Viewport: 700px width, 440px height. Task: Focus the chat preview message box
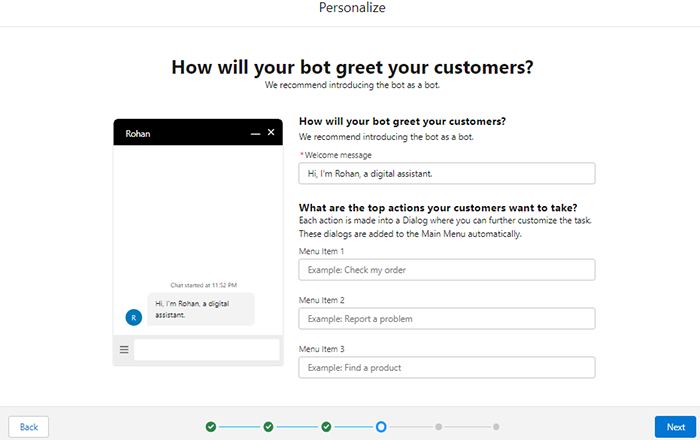(206, 349)
